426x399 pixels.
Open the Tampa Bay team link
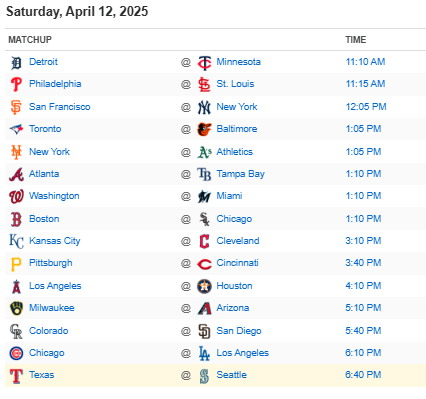240,174
